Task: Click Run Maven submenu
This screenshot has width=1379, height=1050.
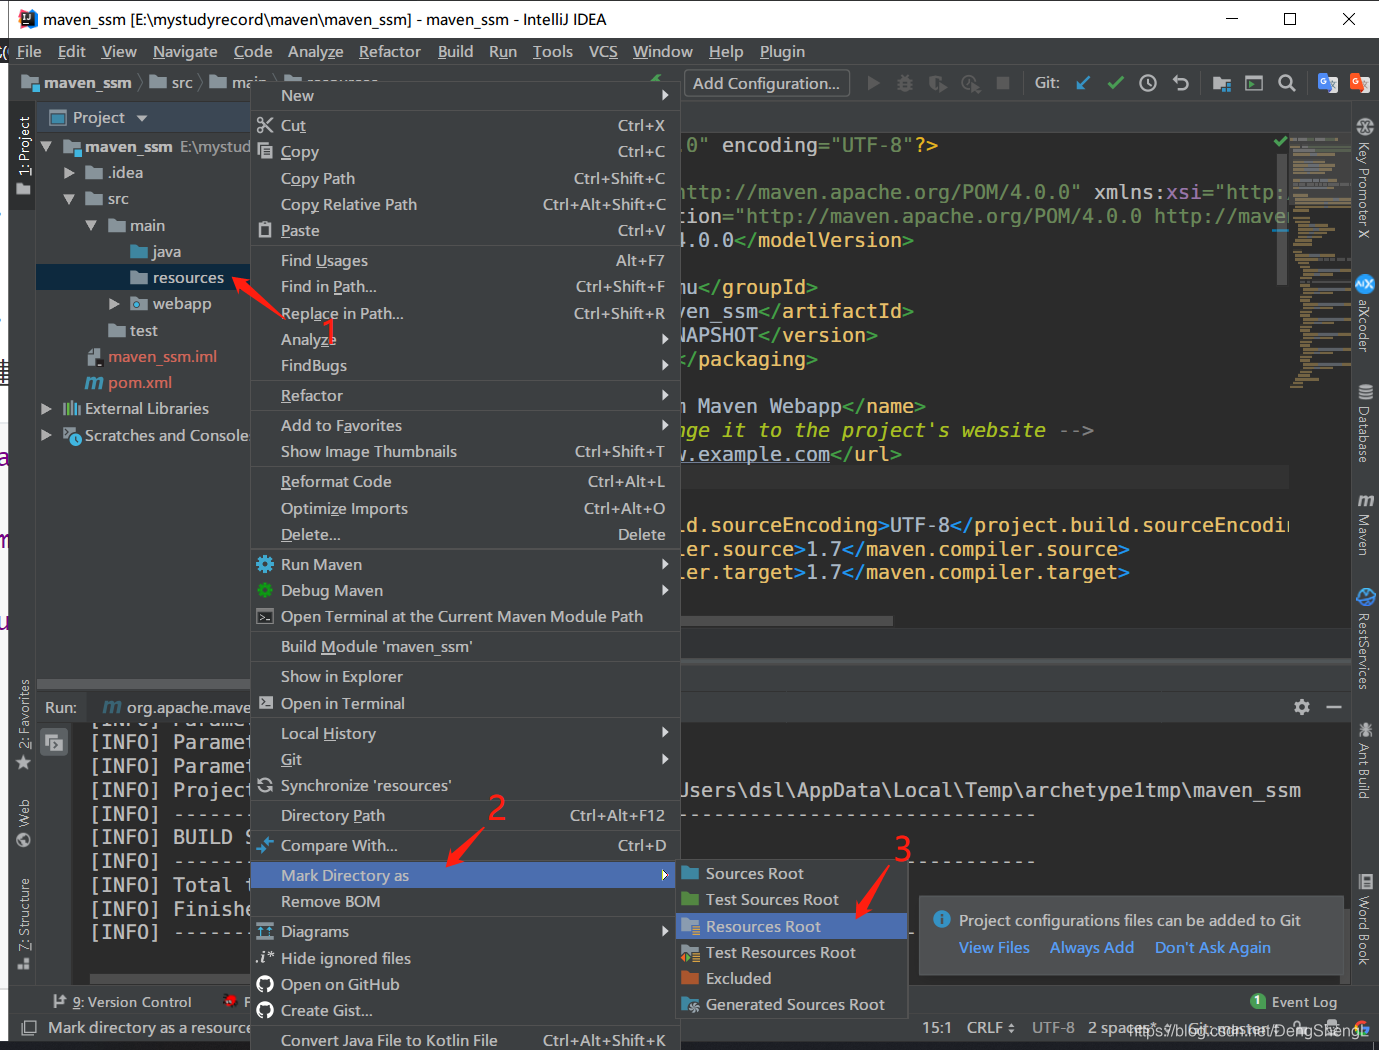Action: point(465,565)
